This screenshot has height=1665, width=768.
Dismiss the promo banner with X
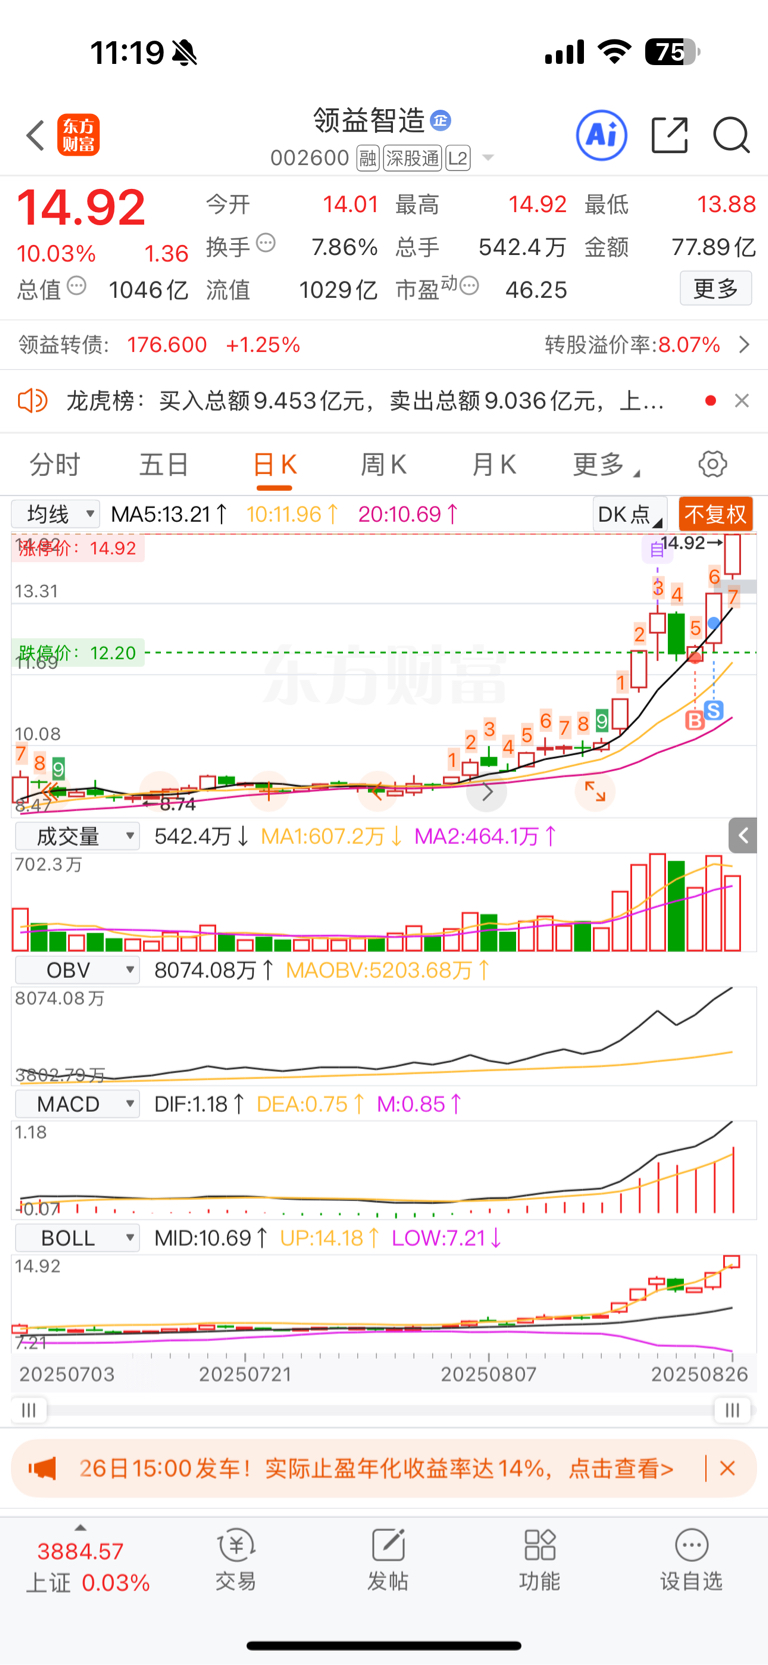click(727, 1468)
